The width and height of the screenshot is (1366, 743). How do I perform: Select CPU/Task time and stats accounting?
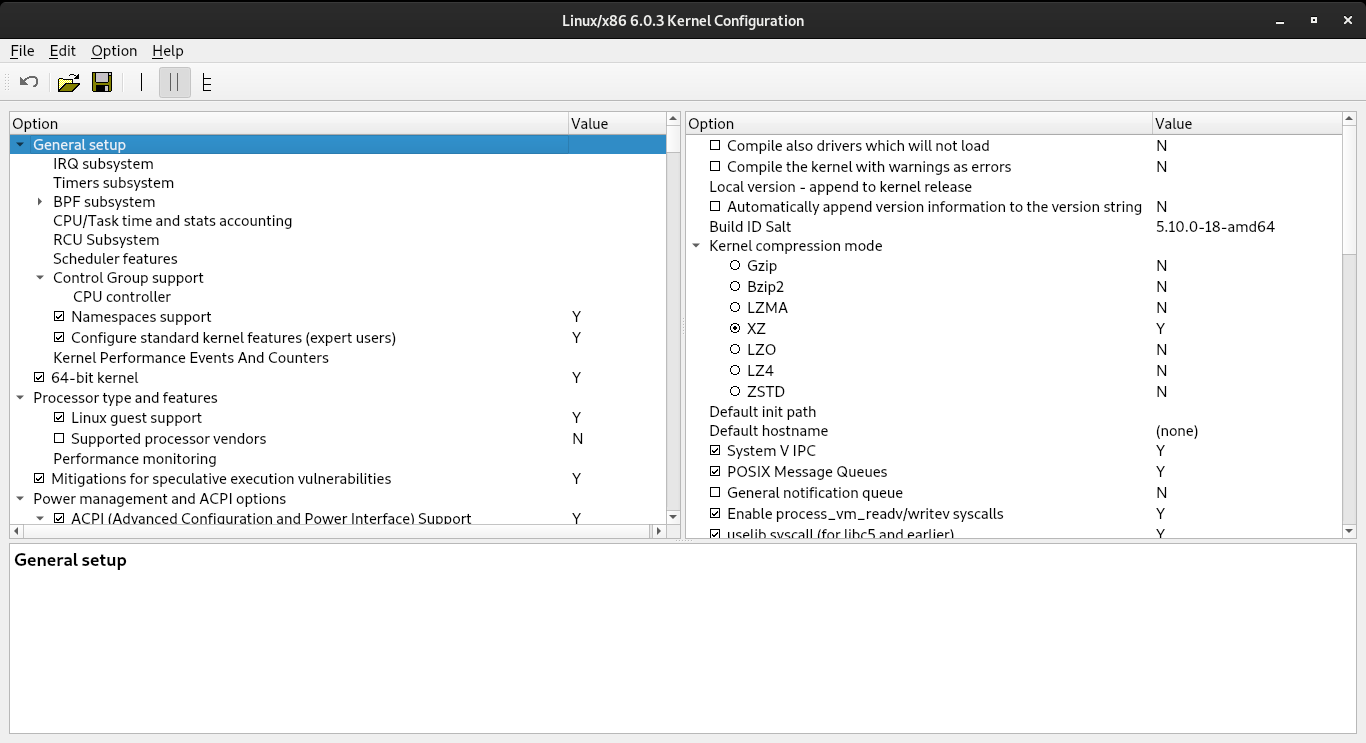(x=172, y=221)
